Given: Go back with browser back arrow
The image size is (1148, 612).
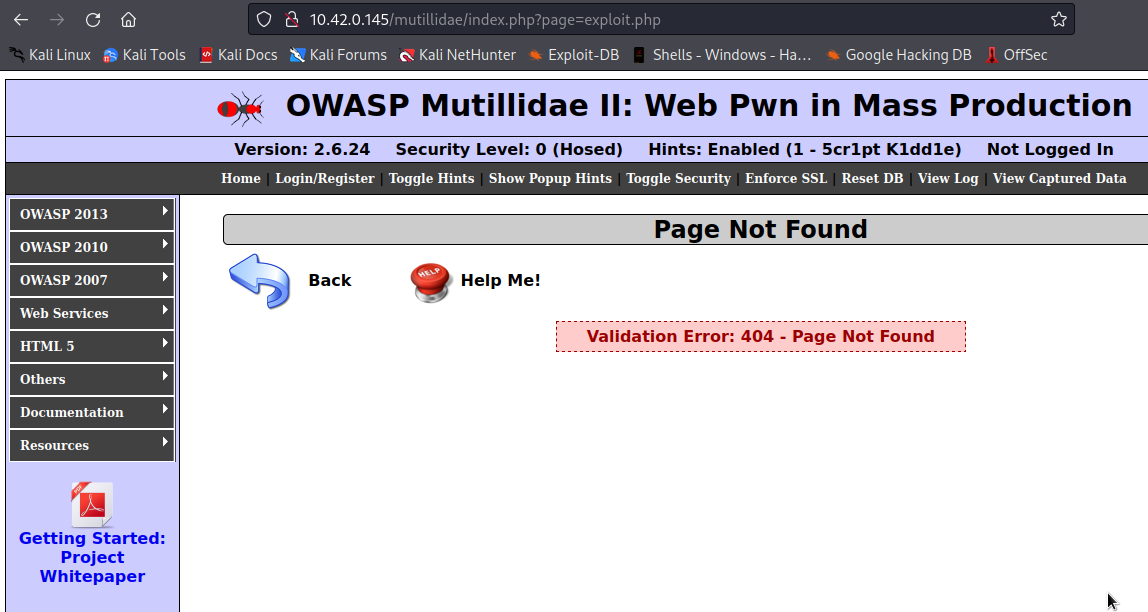Looking at the screenshot, I should tap(21, 20).
